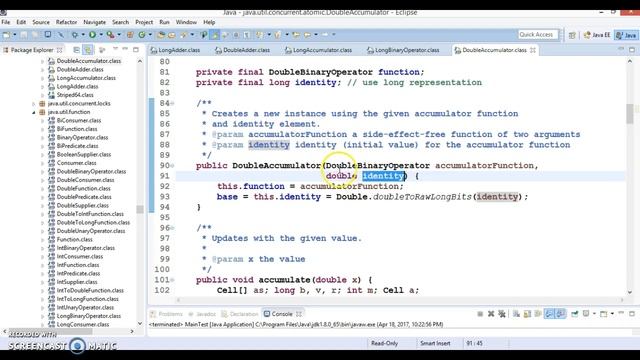
Task: Collapse the java.util.function package
Action: click(34, 112)
